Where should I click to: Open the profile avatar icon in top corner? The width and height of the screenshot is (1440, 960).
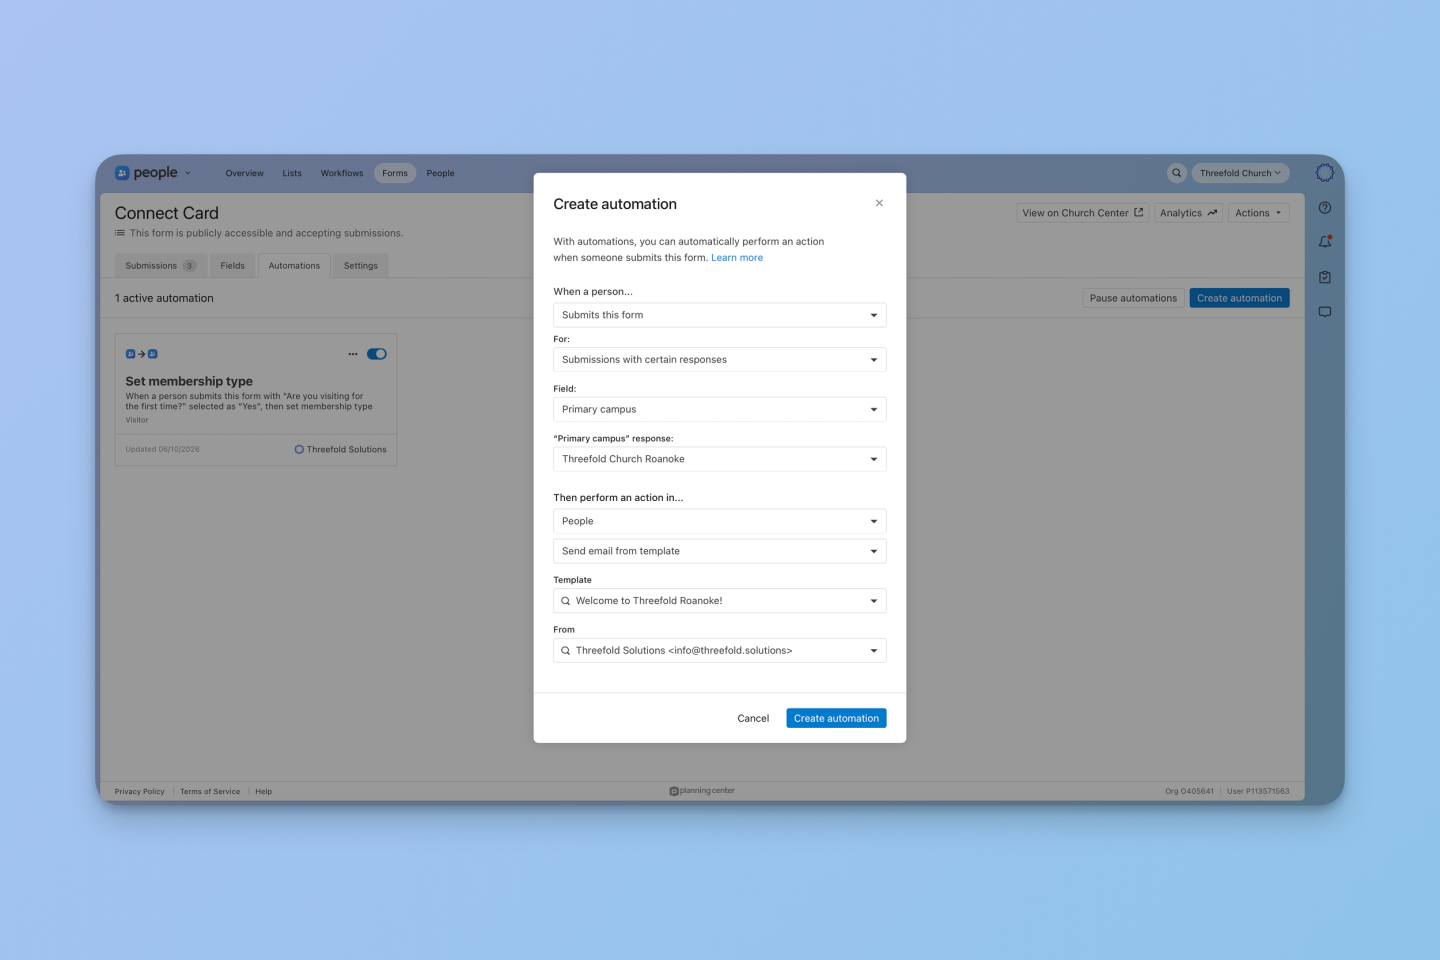tap(1325, 173)
